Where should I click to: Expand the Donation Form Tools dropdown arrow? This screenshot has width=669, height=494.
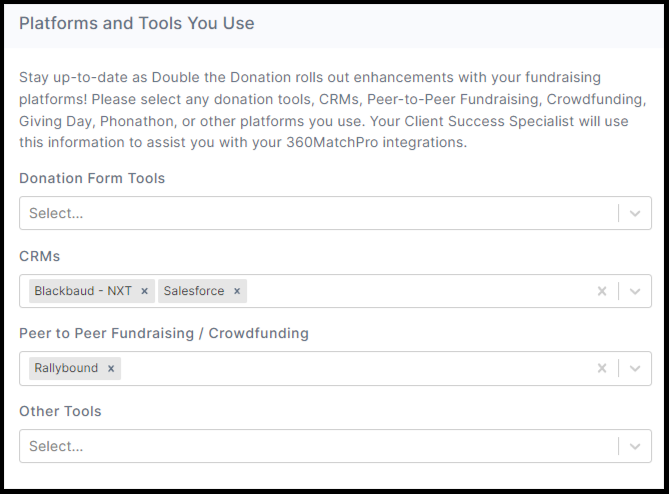[x=635, y=213]
